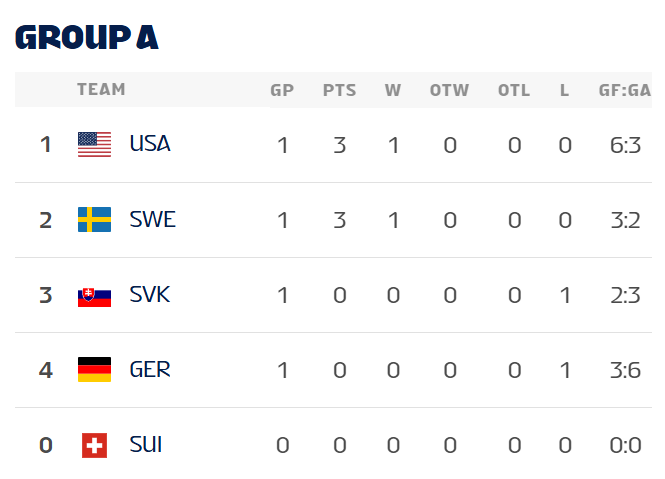Click the GROUP A heading
665x479 pixels.
click(x=87, y=38)
